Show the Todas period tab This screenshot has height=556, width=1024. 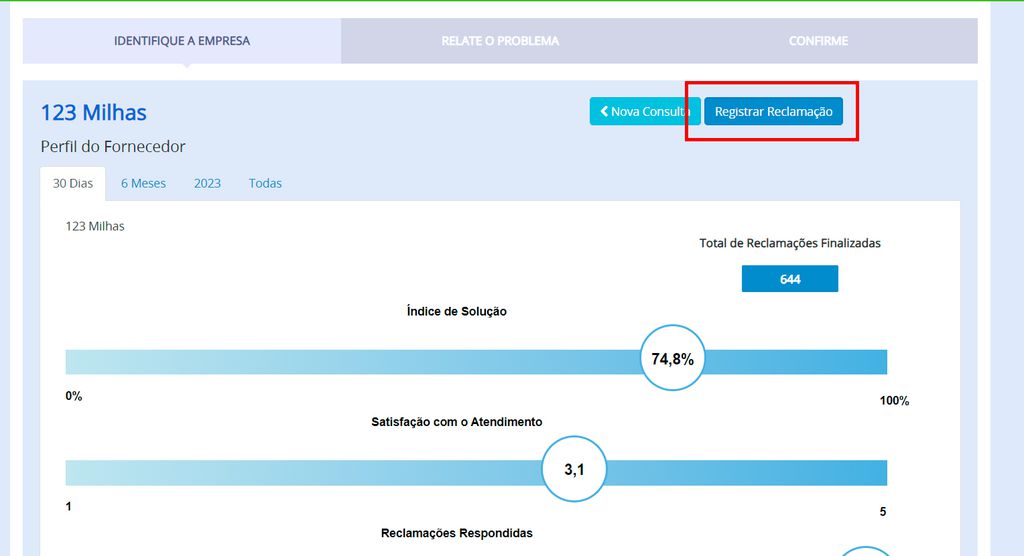pyautogui.click(x=265, y=184)
